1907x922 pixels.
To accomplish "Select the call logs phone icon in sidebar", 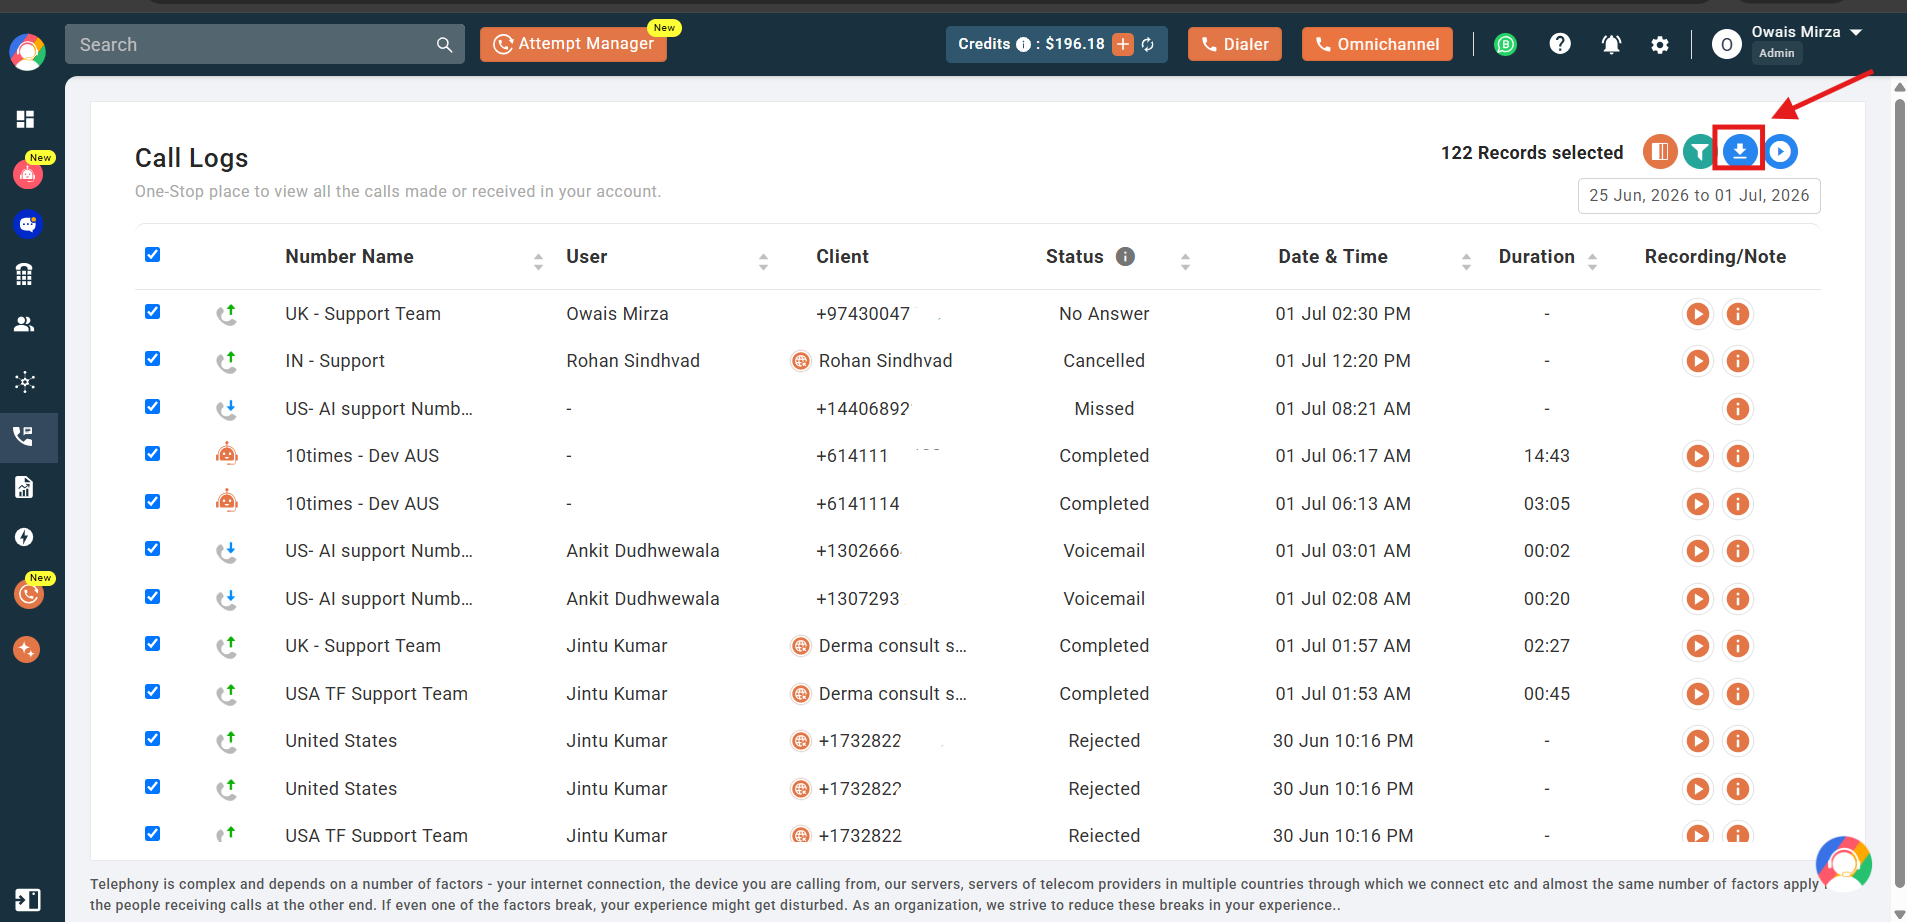I will [x=23, y=436].
